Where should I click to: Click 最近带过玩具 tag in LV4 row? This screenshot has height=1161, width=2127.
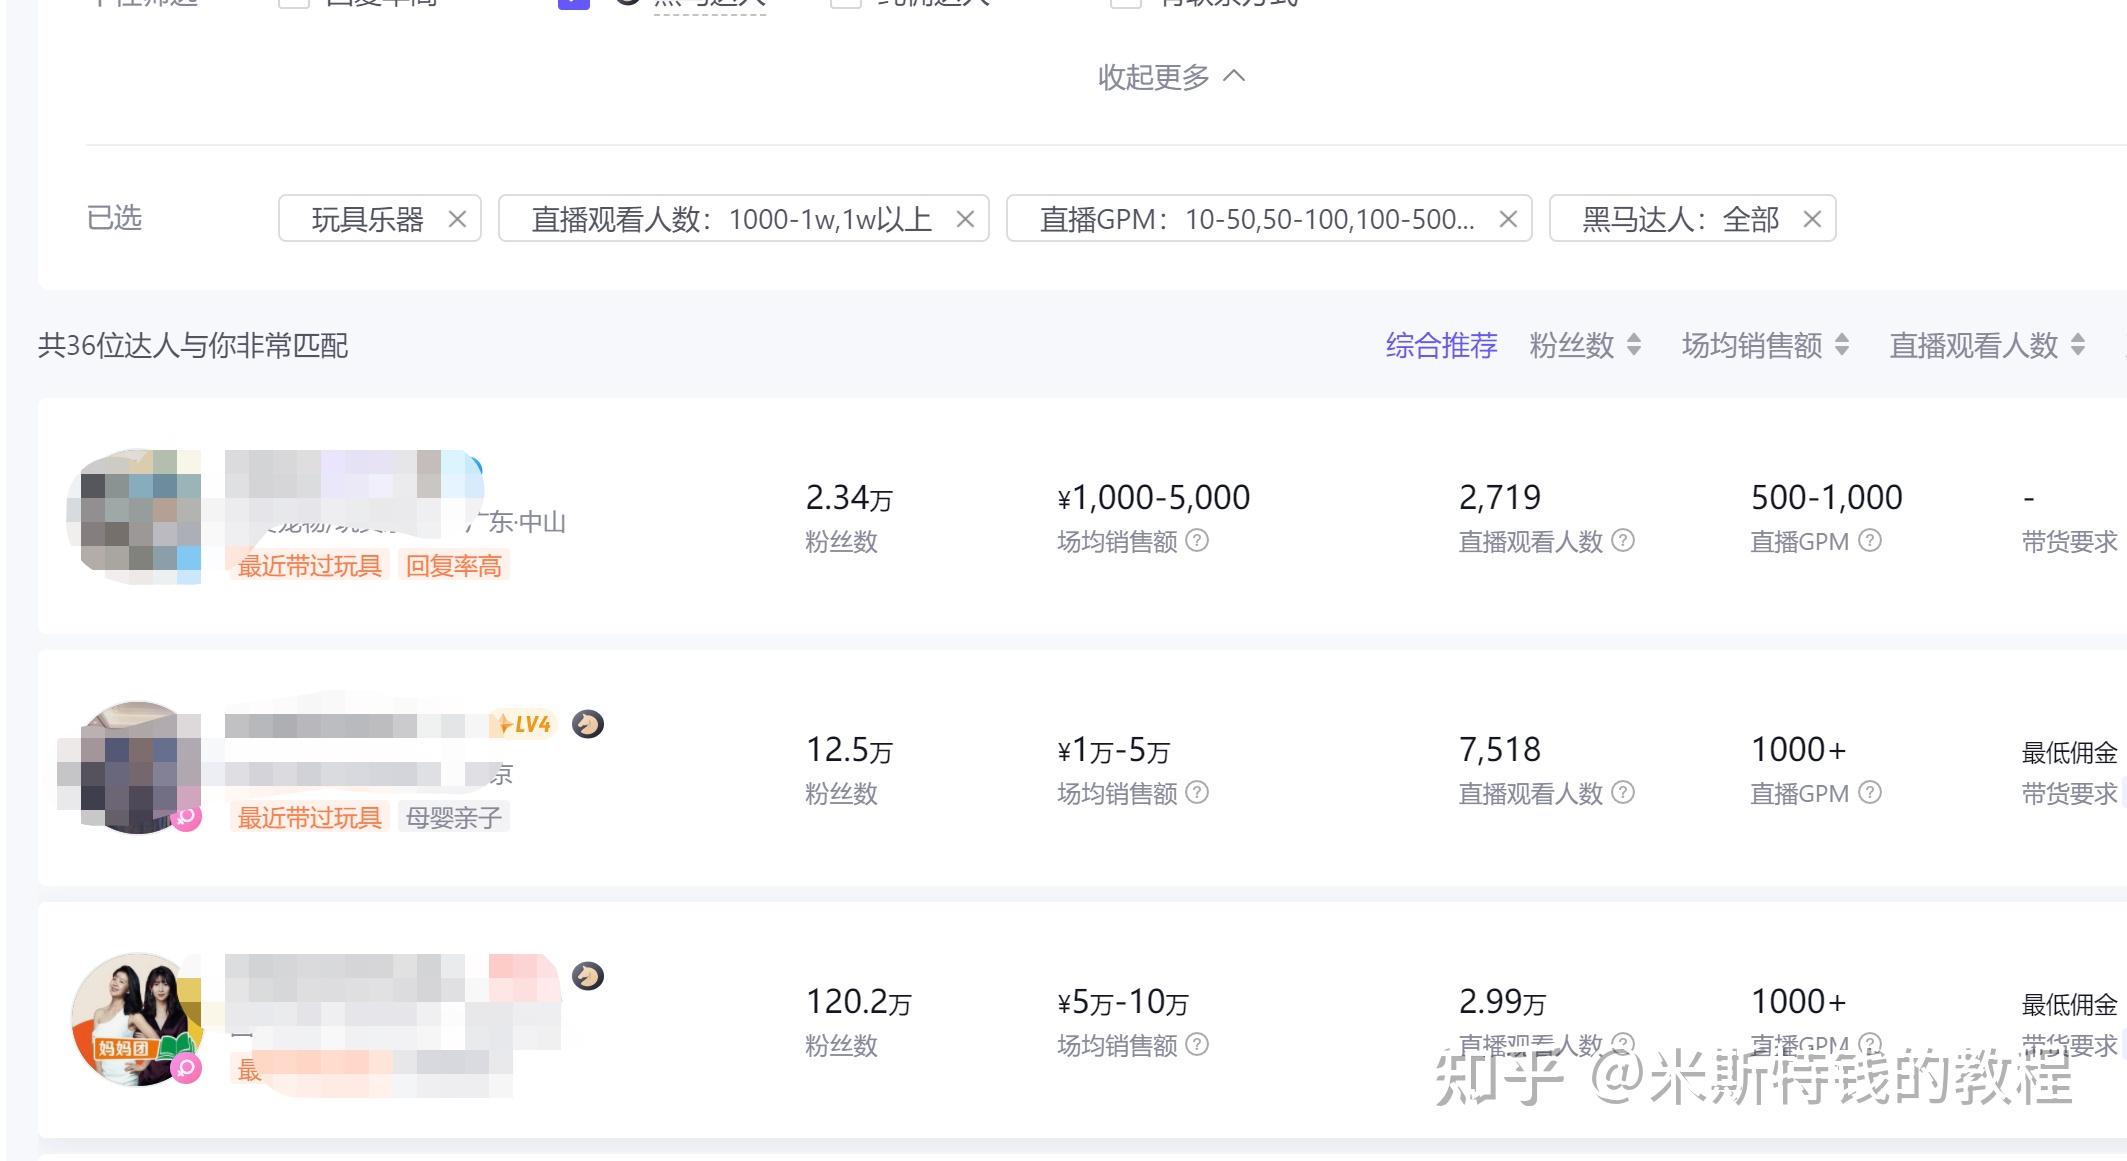[309, 818]
